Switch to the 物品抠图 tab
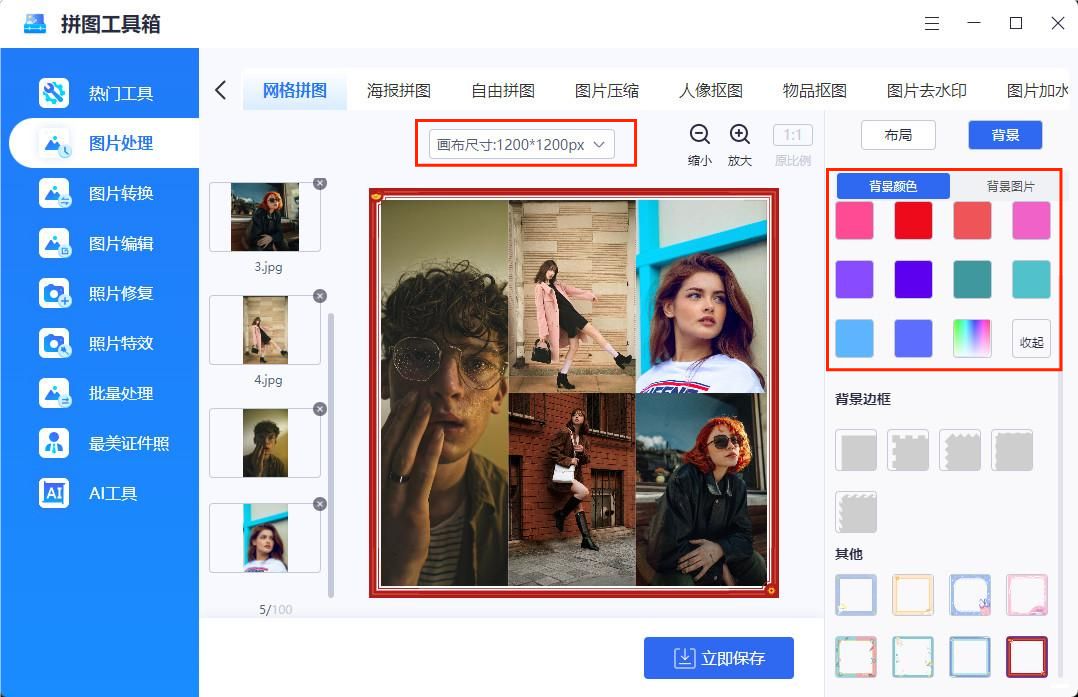 (x=815, y=90)
